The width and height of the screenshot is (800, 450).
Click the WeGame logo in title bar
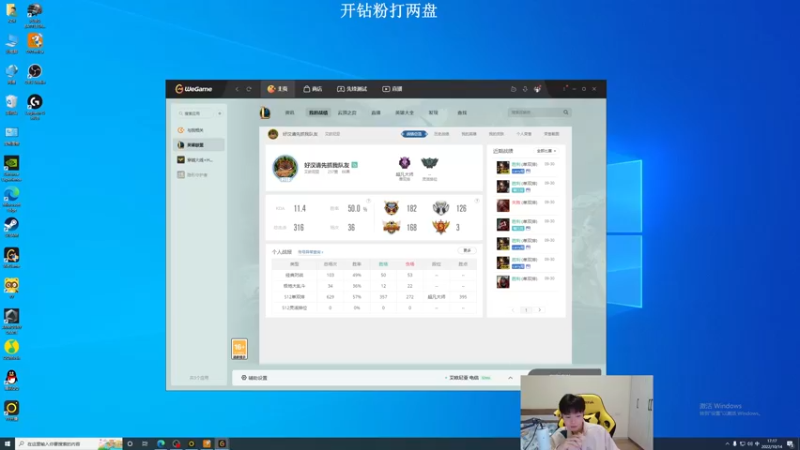pos(193,89)
